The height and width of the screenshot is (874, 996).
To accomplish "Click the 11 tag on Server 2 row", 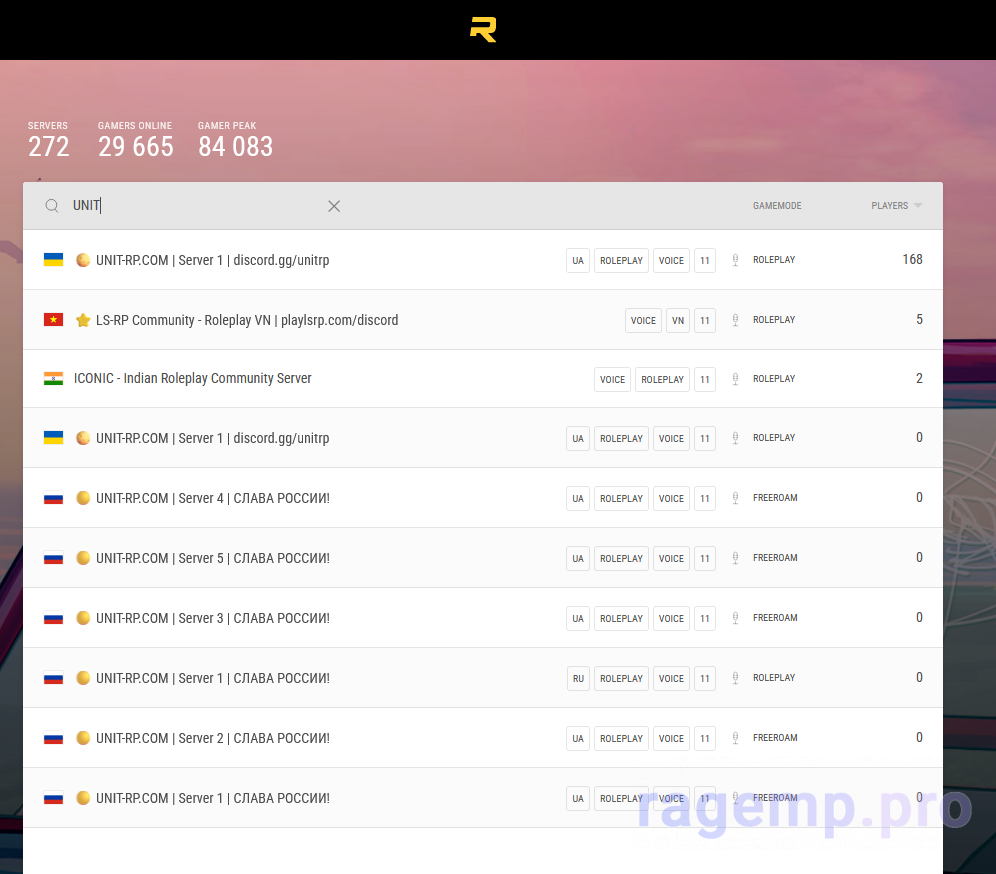I will (705, 739).
